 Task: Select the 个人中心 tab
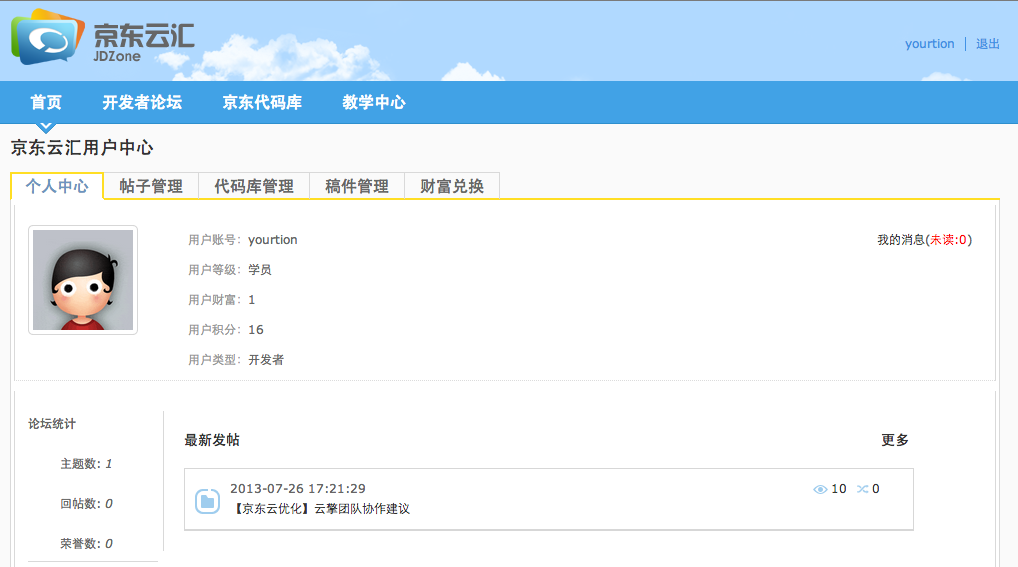[57, 186]
